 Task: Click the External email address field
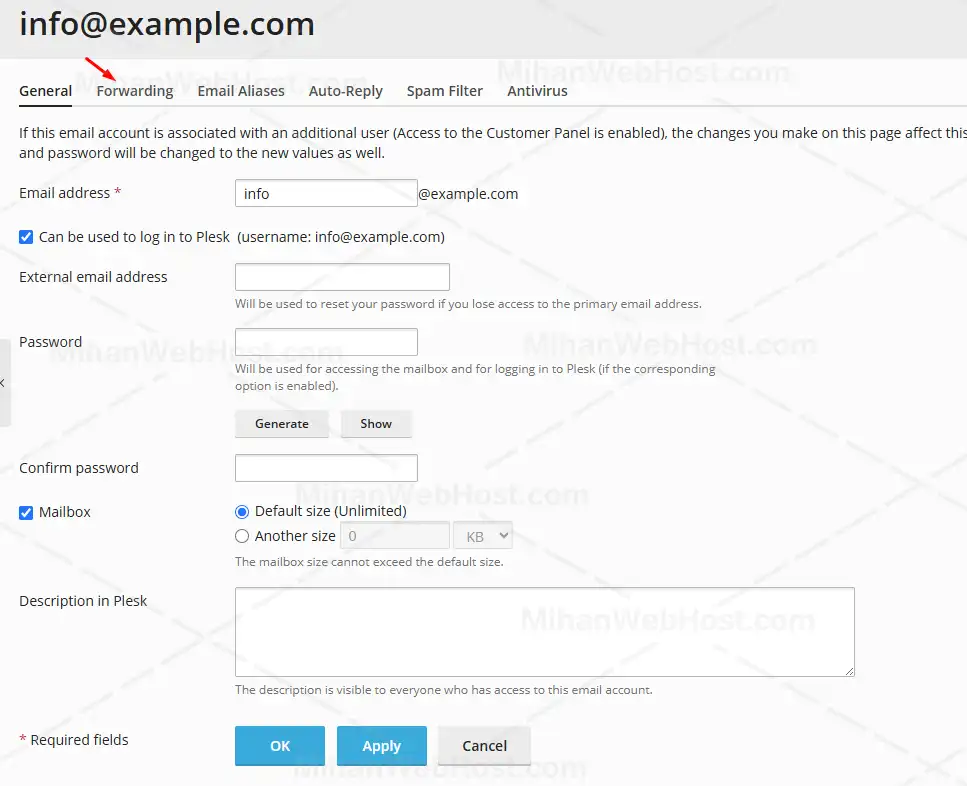(x=342, y=277)
